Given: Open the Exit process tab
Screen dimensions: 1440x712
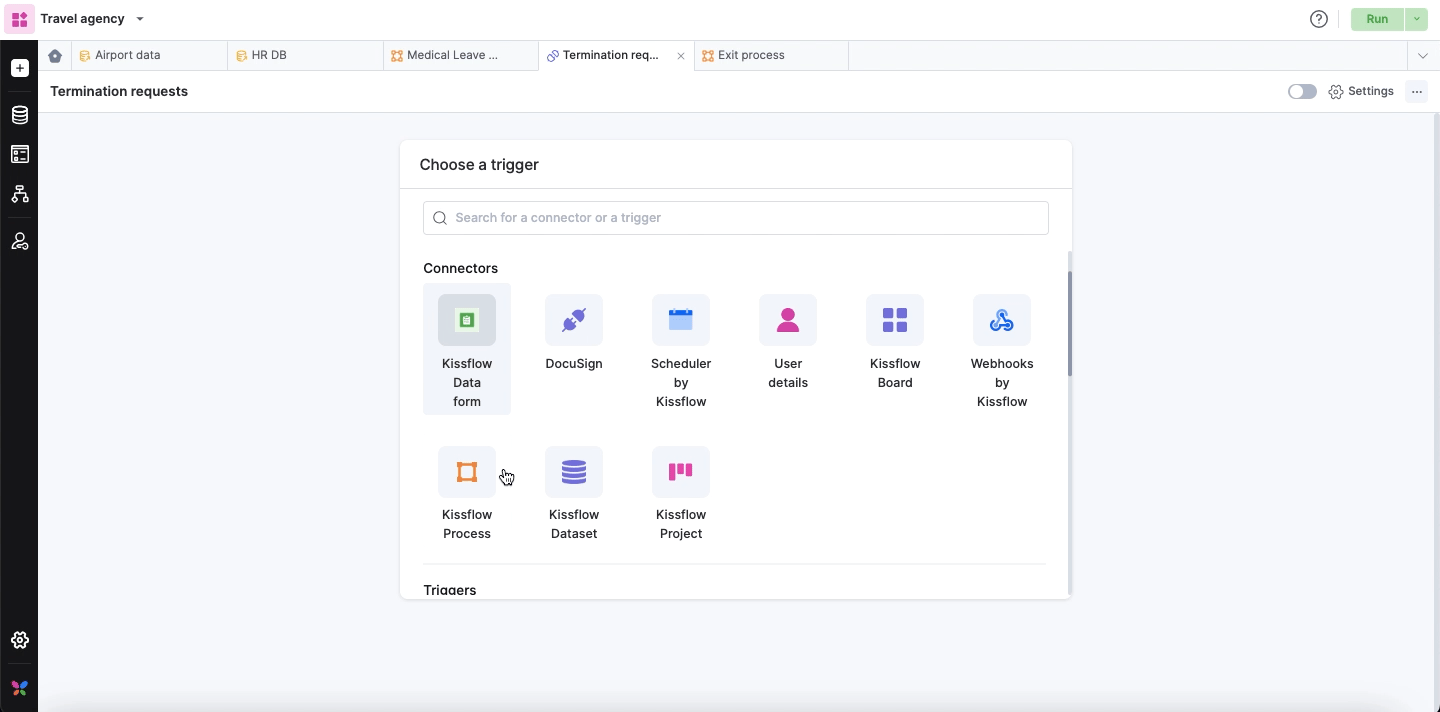Looking at the screenshot, I should point(750,56).
